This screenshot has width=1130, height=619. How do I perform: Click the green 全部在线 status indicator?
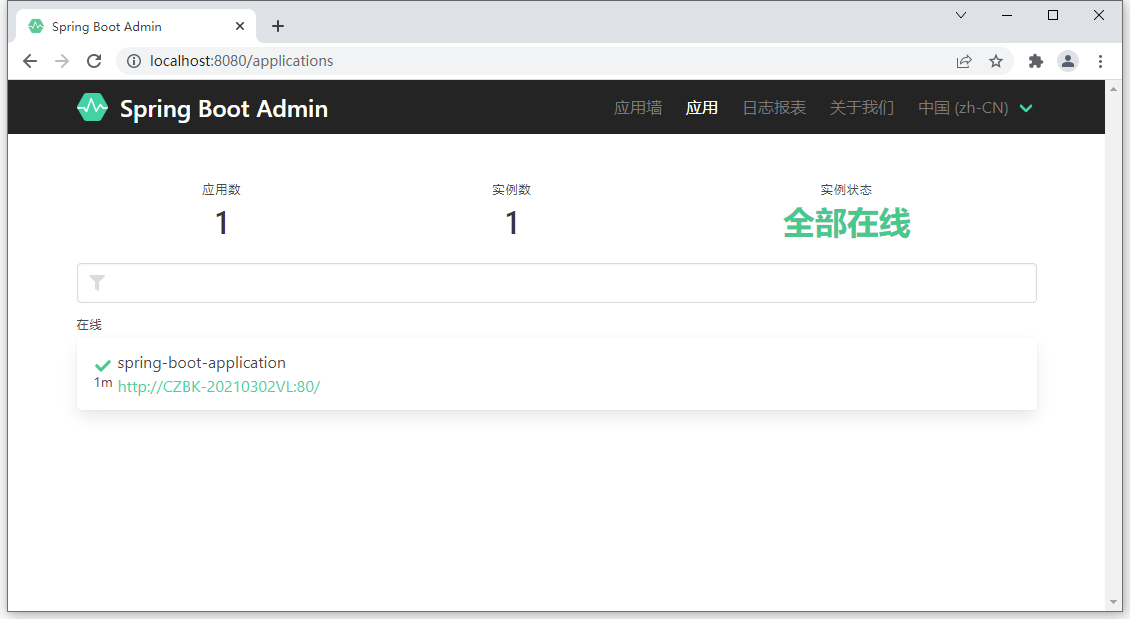pyautogui.click(x=847, y=224)
